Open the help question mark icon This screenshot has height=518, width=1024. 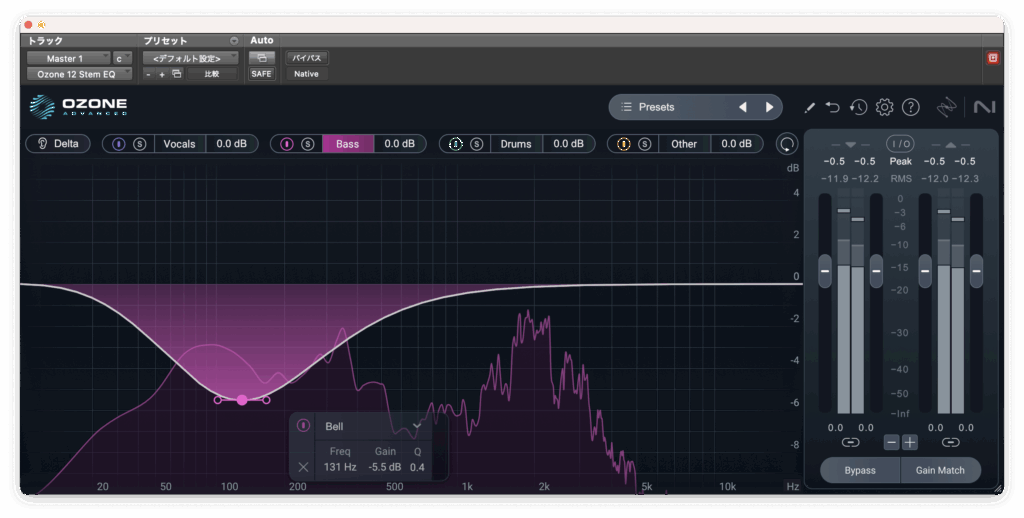910,107
